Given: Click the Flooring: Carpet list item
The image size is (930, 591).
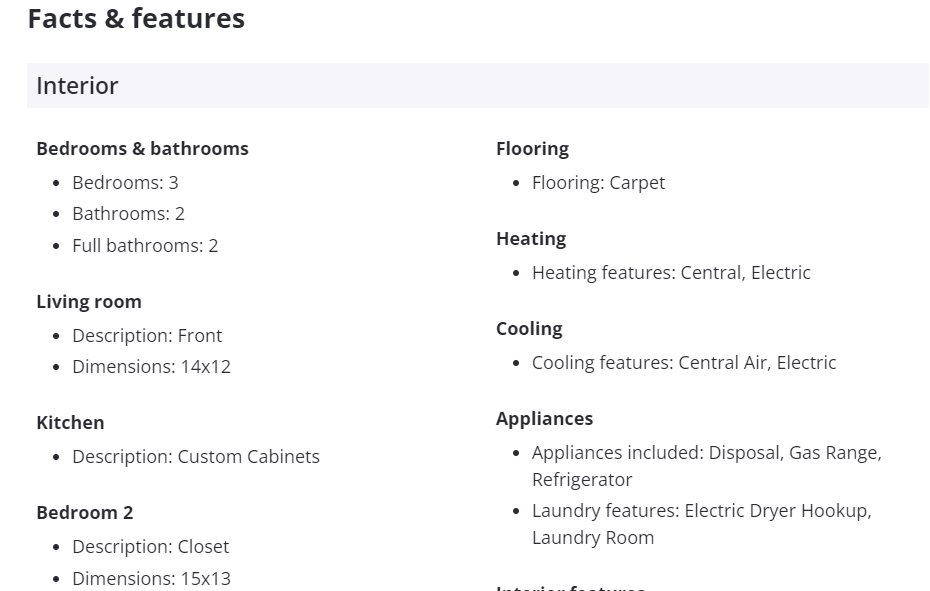Looking at the screenshot, I should coord(598,183).
